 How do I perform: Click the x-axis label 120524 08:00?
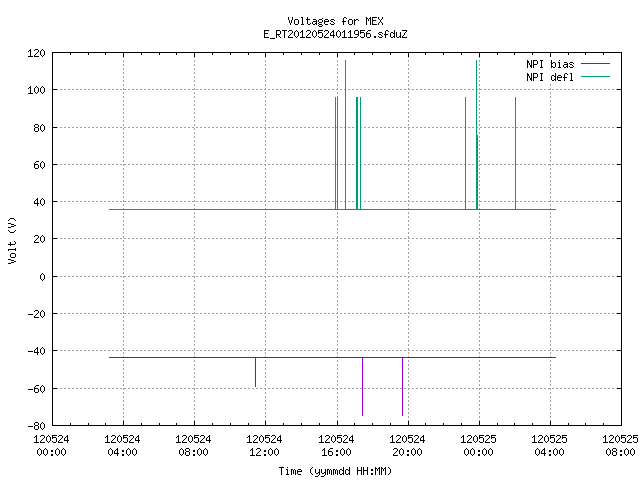click(x=193, y=446)
